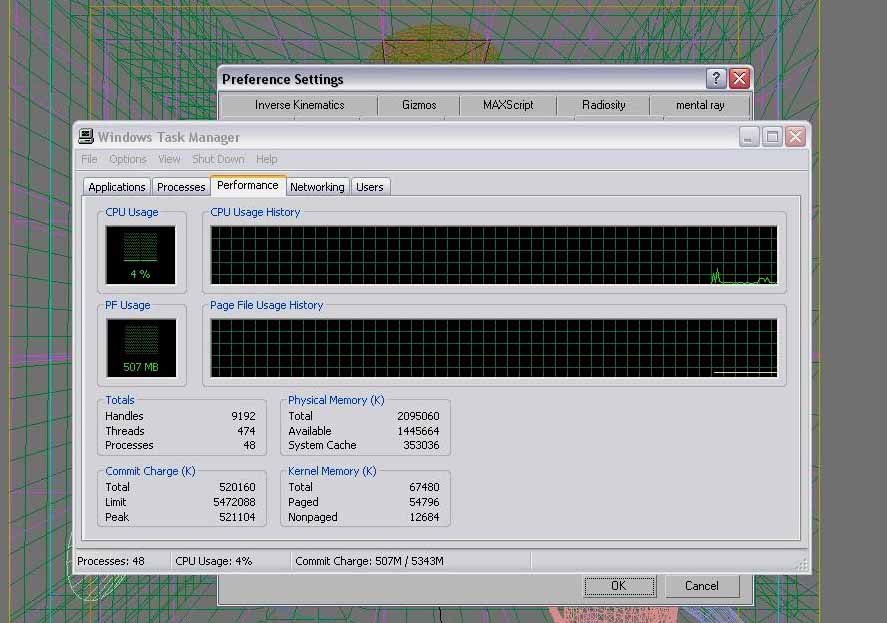This screenshot has height=623, width=887.
Task: Click the Task Manager resize grip corner
Action: point(803,564)
